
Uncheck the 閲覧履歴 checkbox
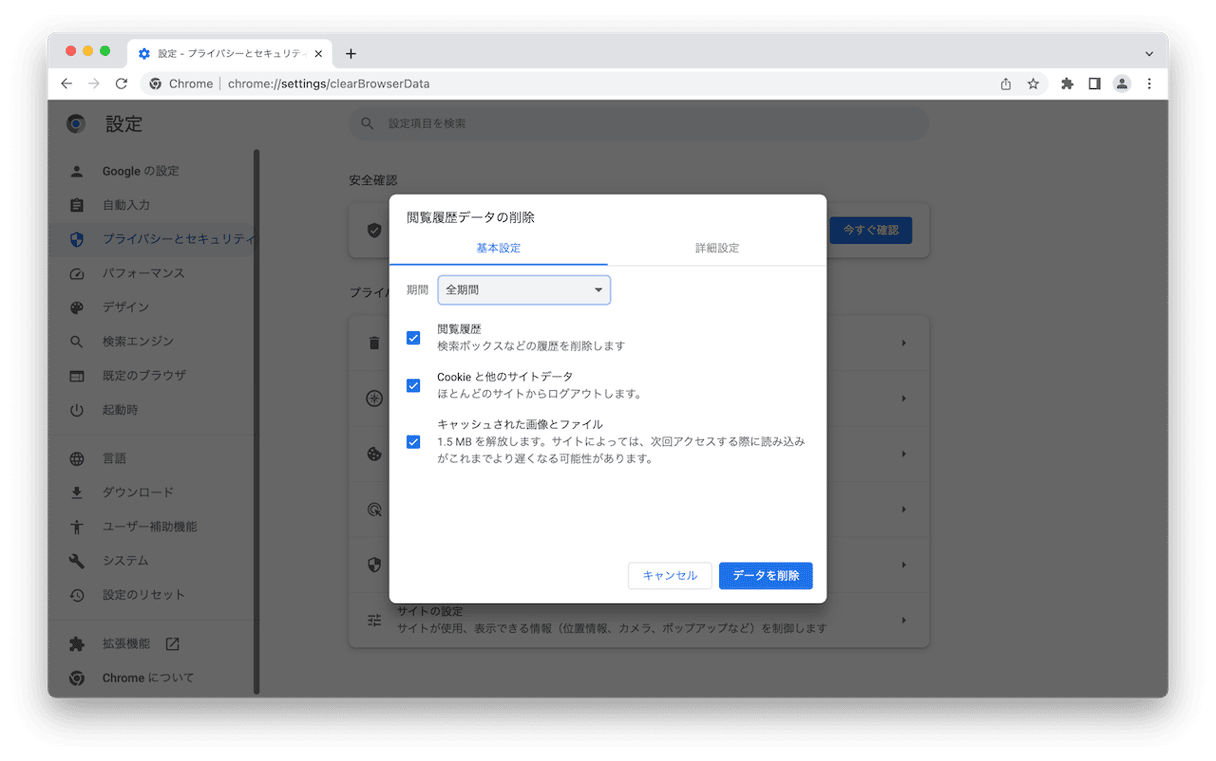[413, 338]
